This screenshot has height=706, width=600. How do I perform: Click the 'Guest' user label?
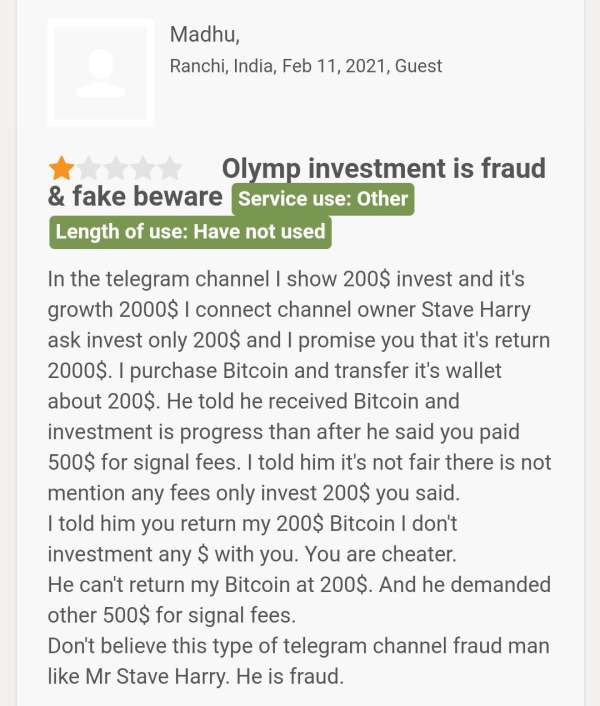click(418, 66)
